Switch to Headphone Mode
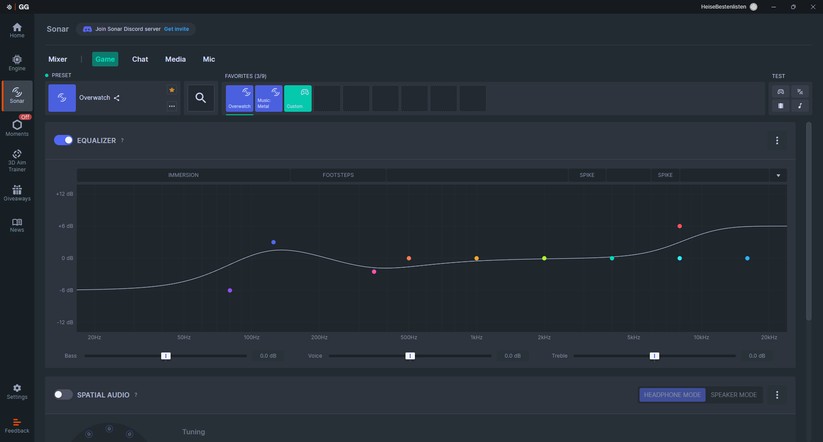 [672, 395]
